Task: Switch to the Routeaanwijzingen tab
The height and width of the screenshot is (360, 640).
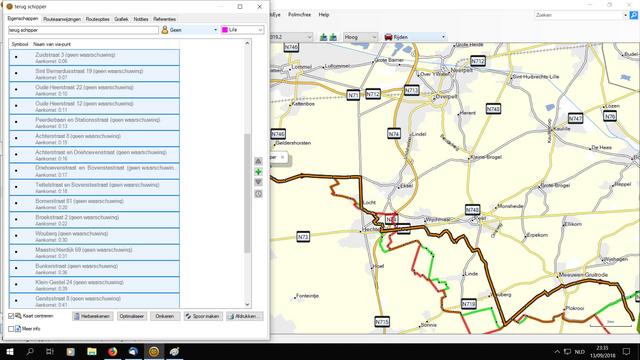Action: (x=62, y=19)
